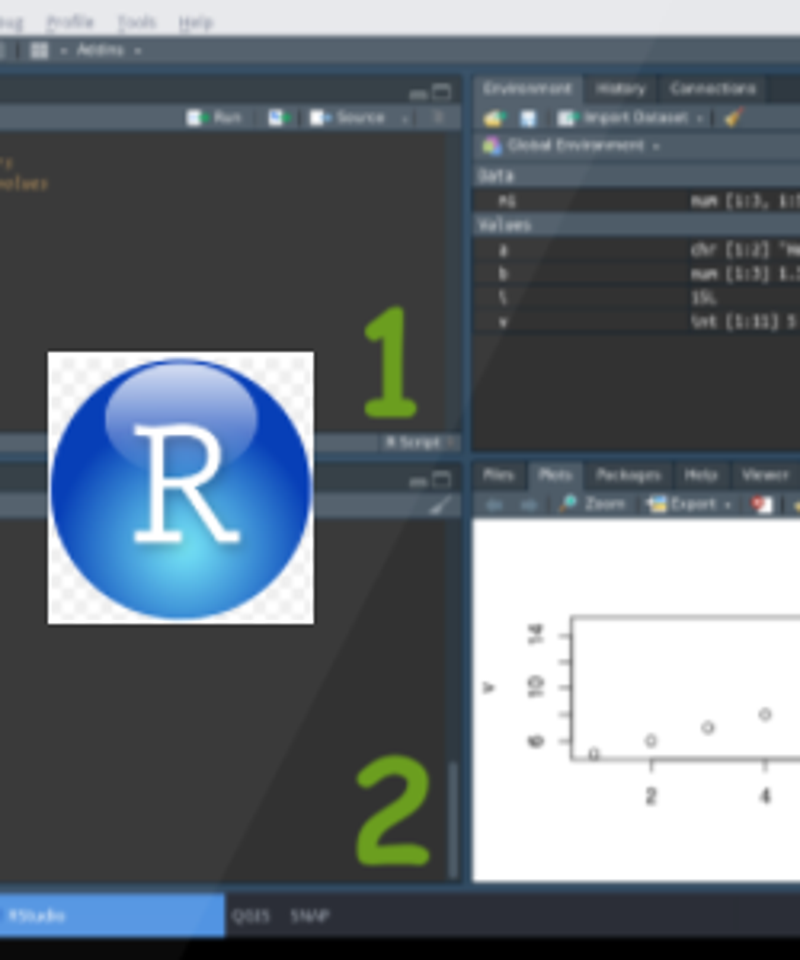Open the Tools menu
This screenshot has width=800, height=960.
pos(136,23)
